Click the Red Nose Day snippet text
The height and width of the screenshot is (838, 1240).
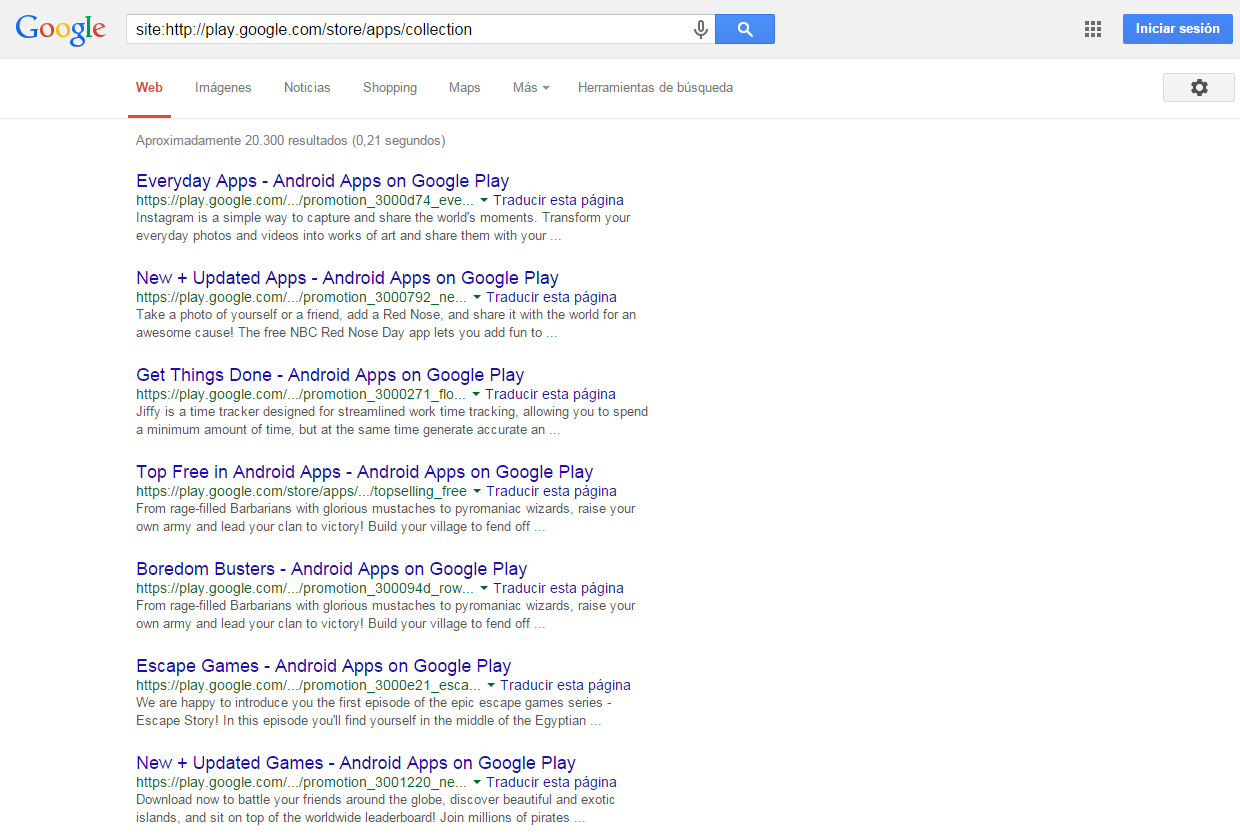pos(386,324)
